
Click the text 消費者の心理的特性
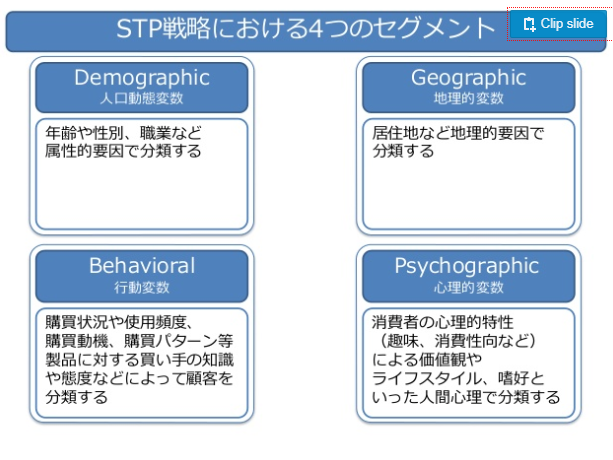pos(443,322)
